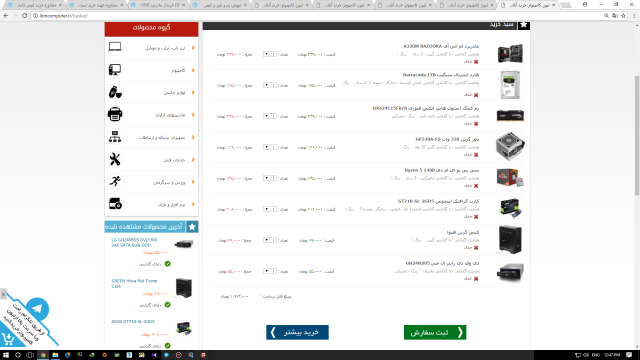This screenshot has height=360, width=640.
Task: Open quantity dropdown for GP330A-ES power supply
Action: point(269,147)
